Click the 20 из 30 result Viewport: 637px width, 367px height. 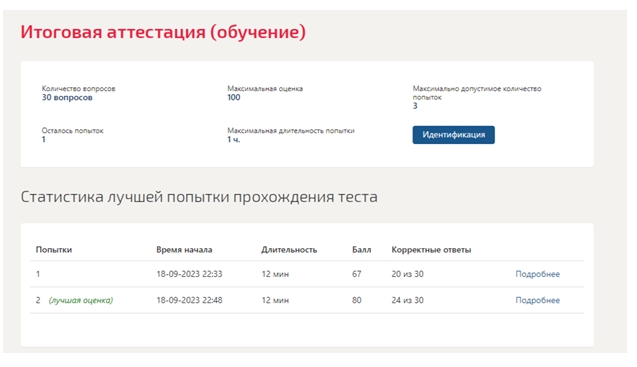(x=407, y=274)
